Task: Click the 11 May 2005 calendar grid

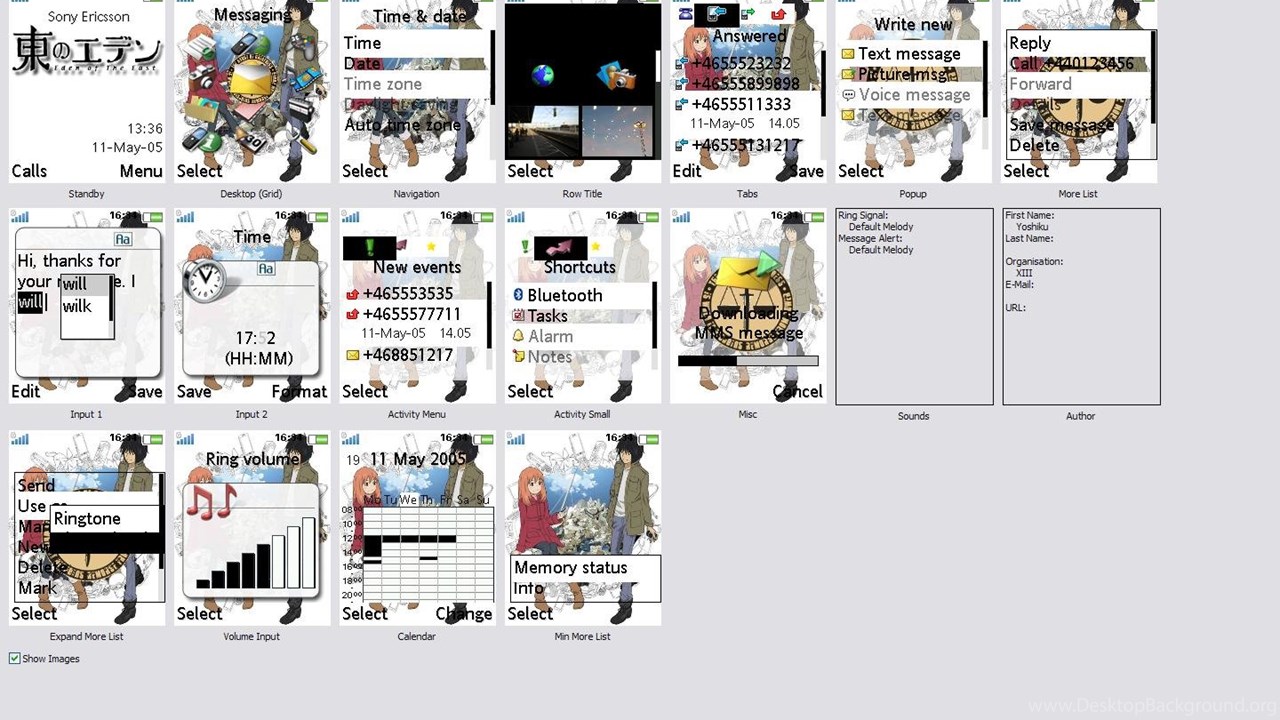Action: click(x=428, y=552)
